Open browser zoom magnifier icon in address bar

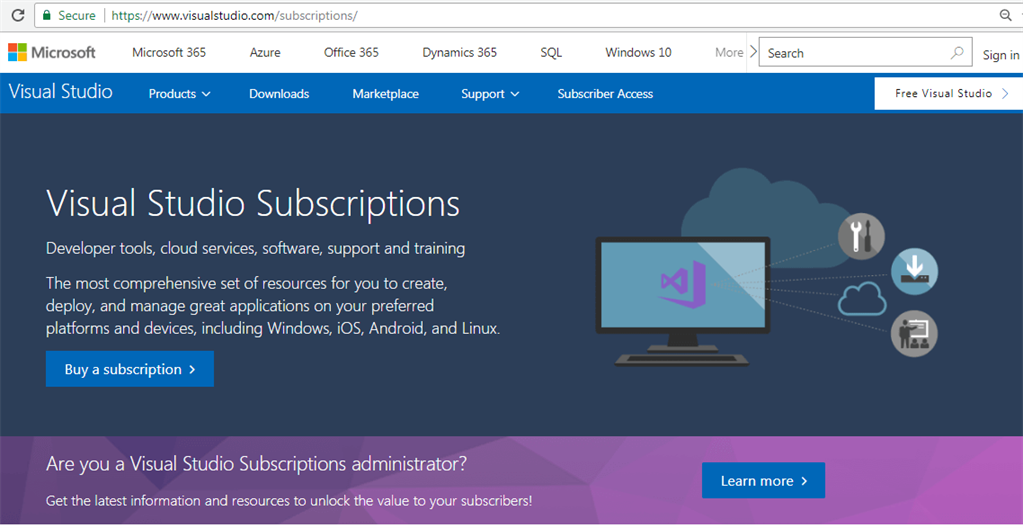click(1005, 15)
